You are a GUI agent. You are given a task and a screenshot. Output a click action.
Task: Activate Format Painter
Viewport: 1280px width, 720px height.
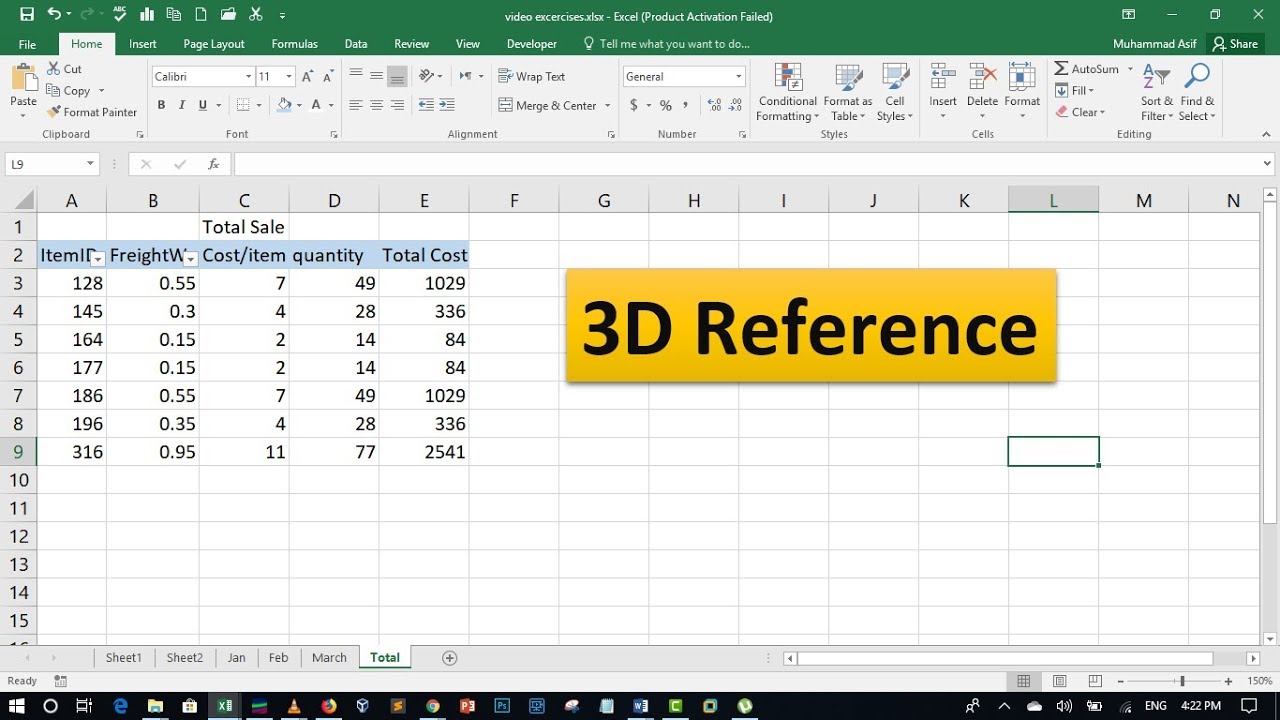pyautogui.click(x=92, y=112)
